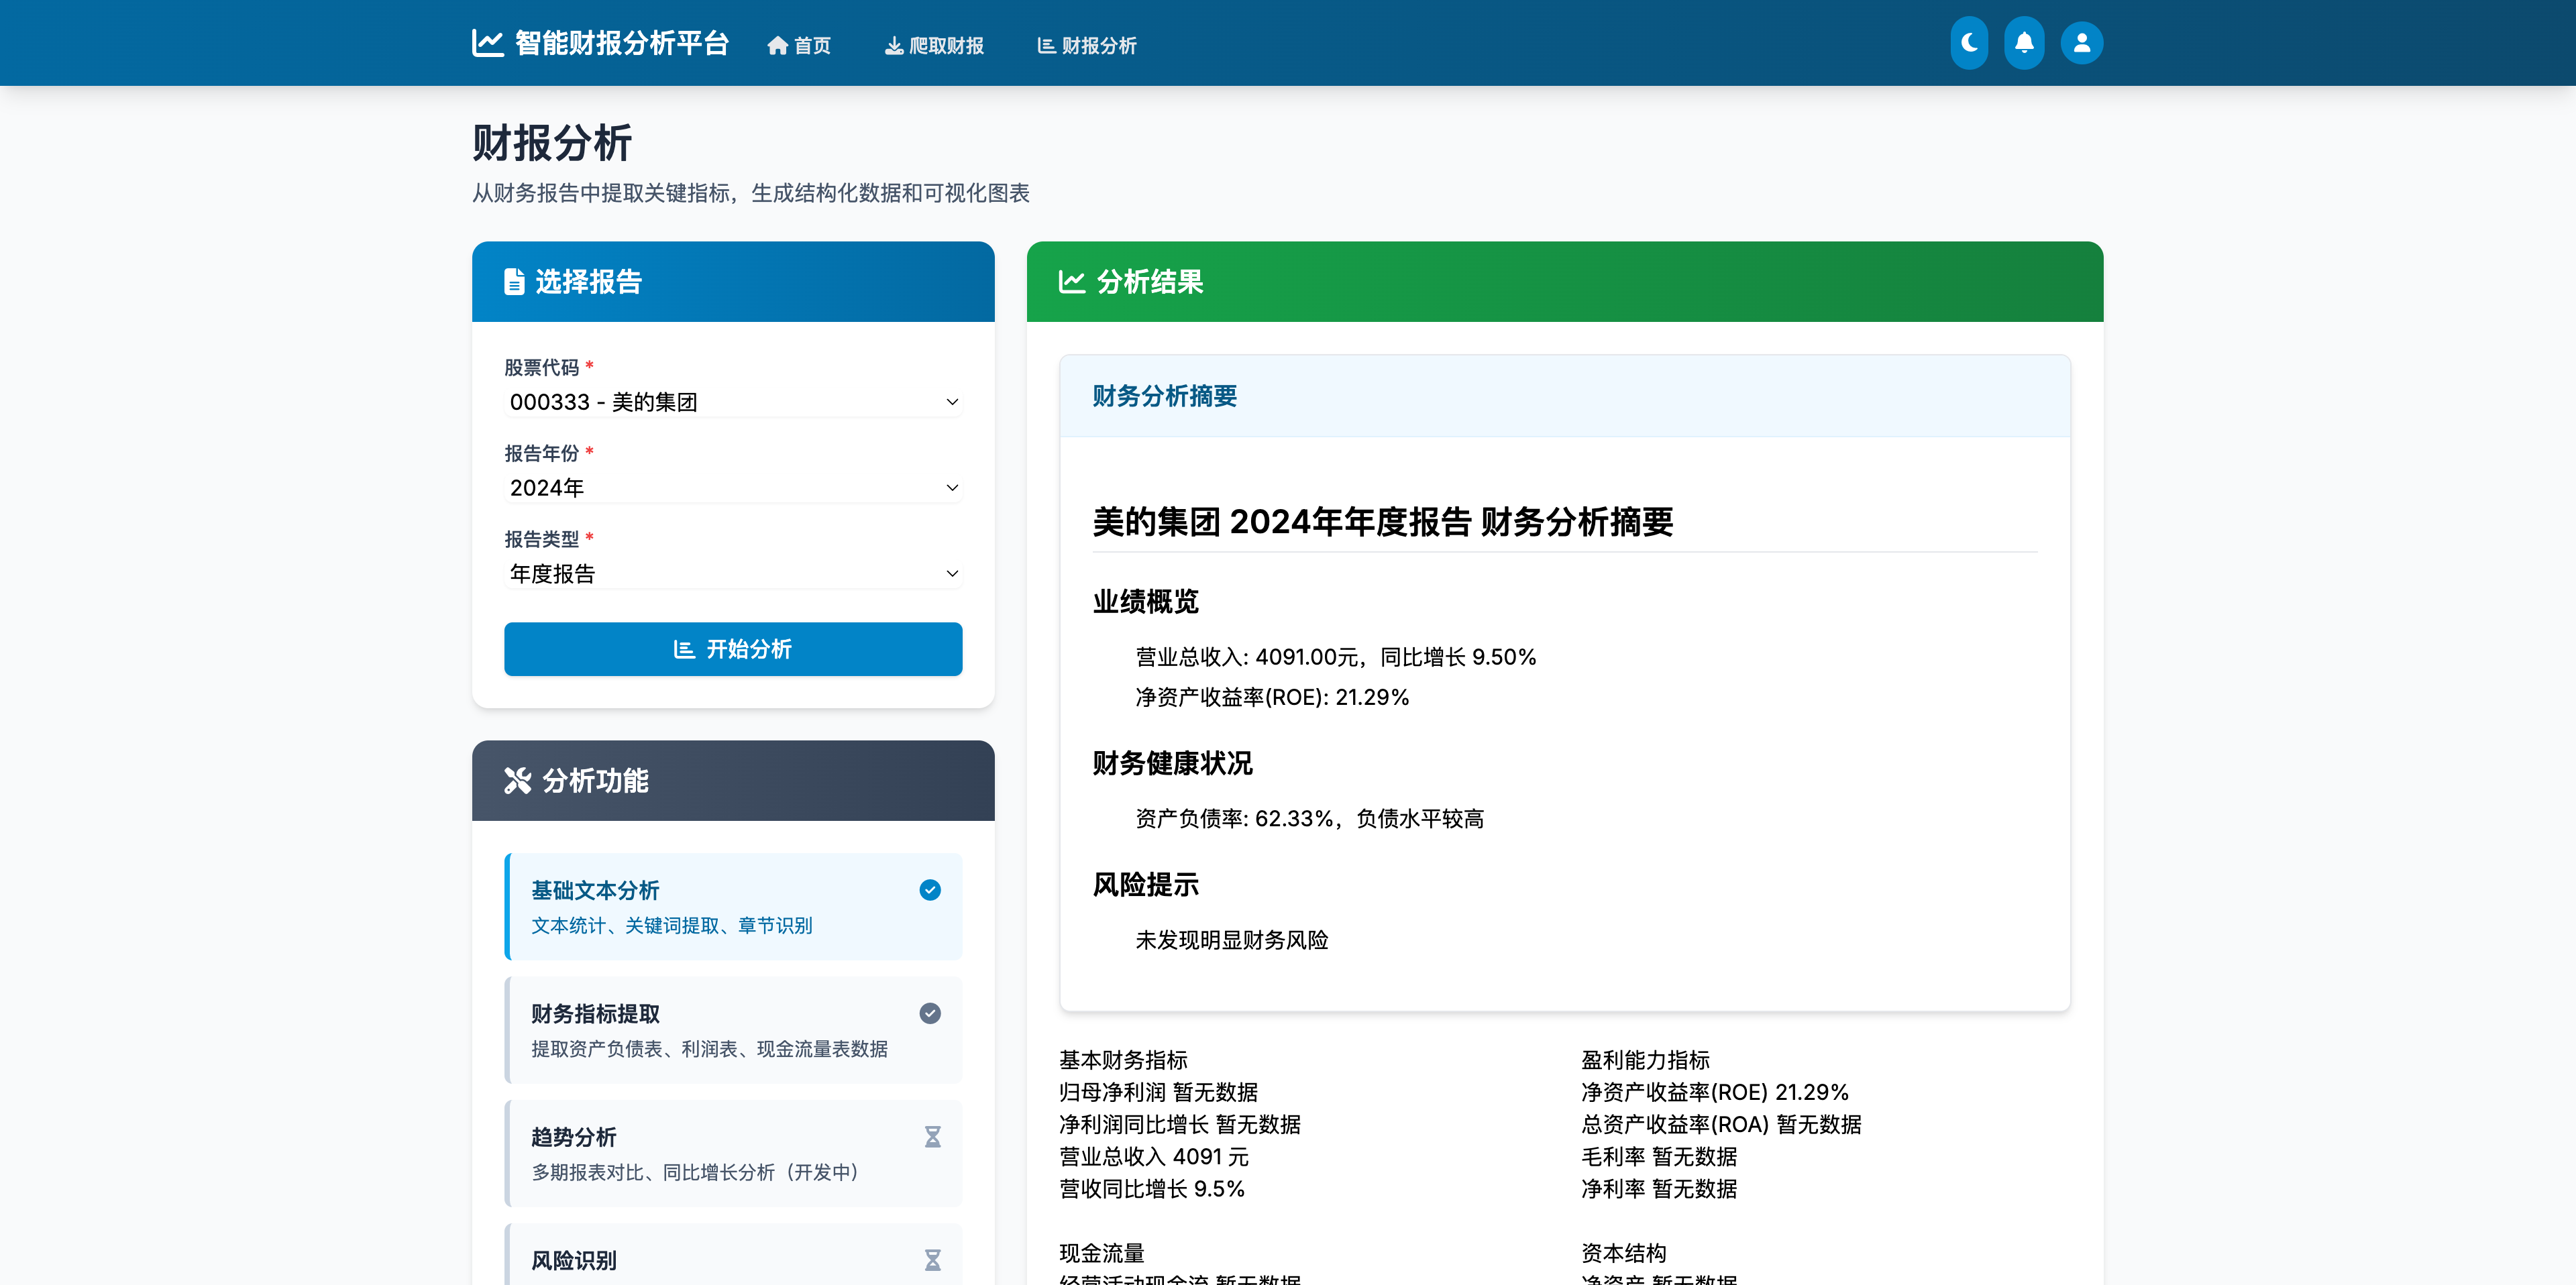Click 财务分析摘要 card header
The height and width of the screenshot is (1285, 2576).
point(1565,396)
